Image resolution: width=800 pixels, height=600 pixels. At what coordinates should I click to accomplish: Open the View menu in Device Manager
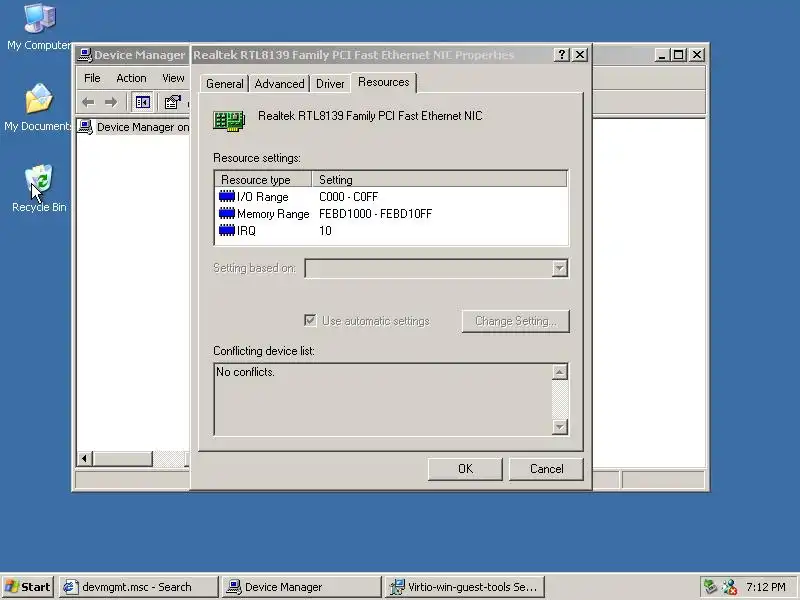[173, 78]
